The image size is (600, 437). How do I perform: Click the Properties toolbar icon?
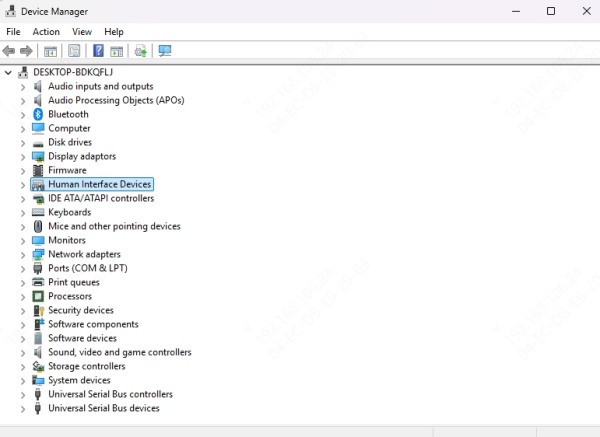(74, 51)
